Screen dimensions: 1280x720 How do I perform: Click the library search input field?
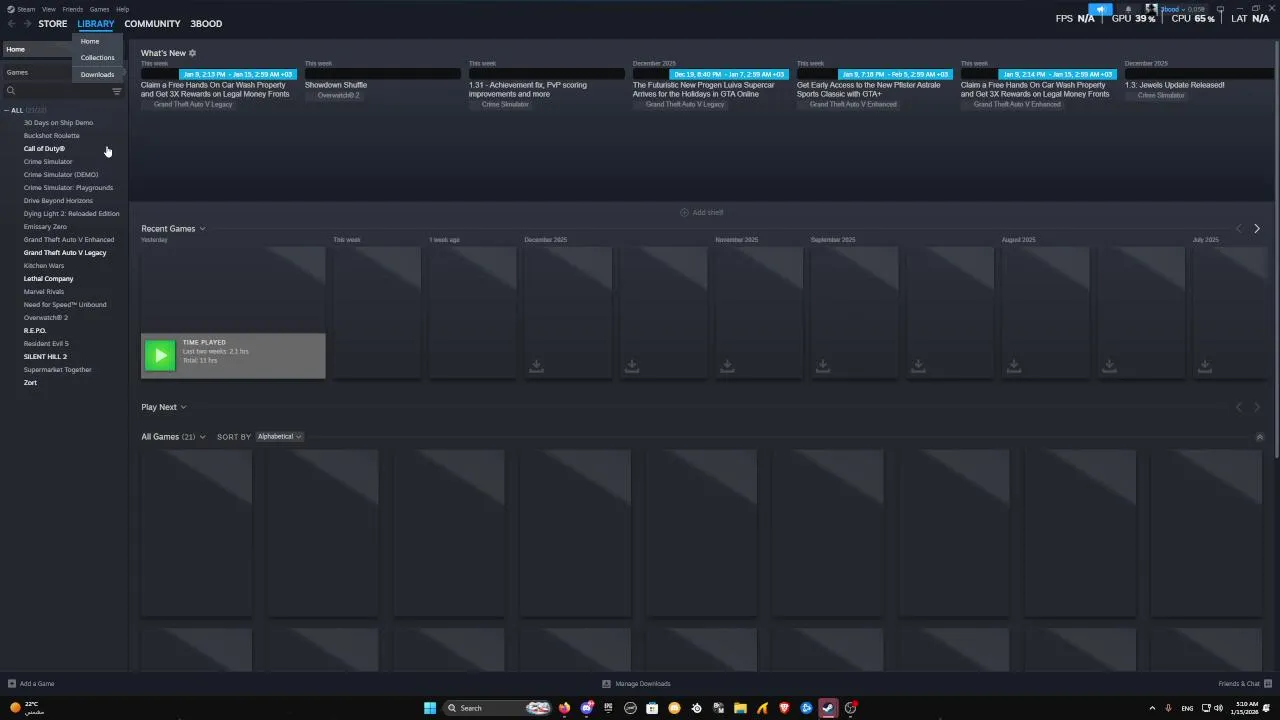point(62,91)
